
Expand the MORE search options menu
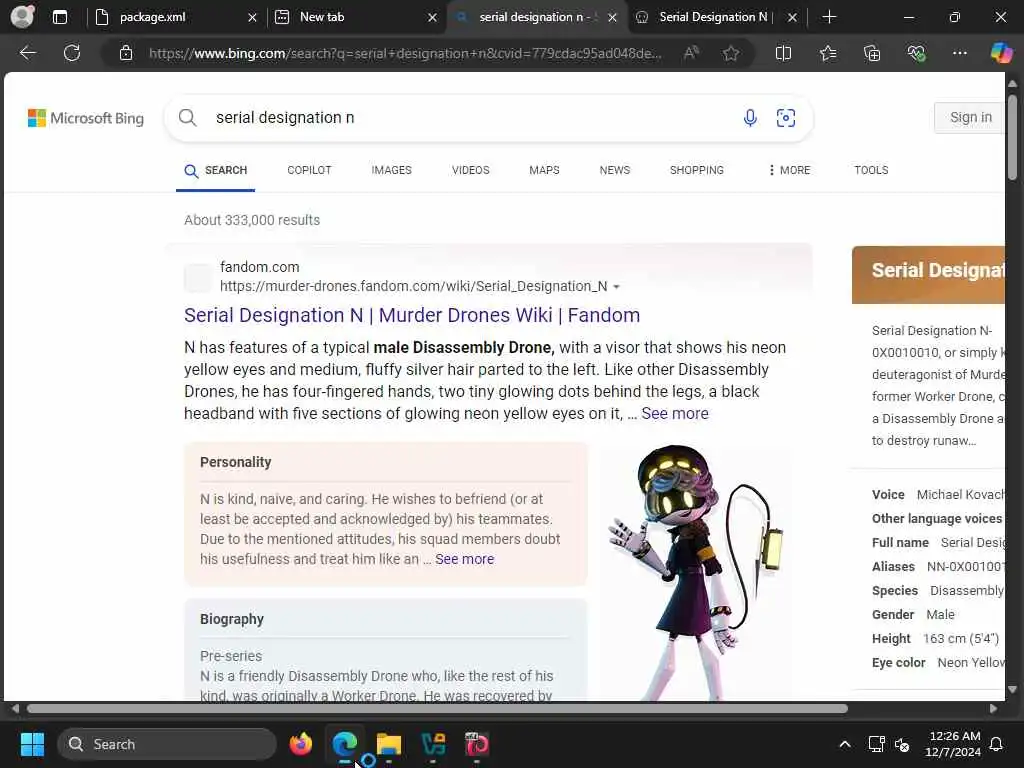789,170
